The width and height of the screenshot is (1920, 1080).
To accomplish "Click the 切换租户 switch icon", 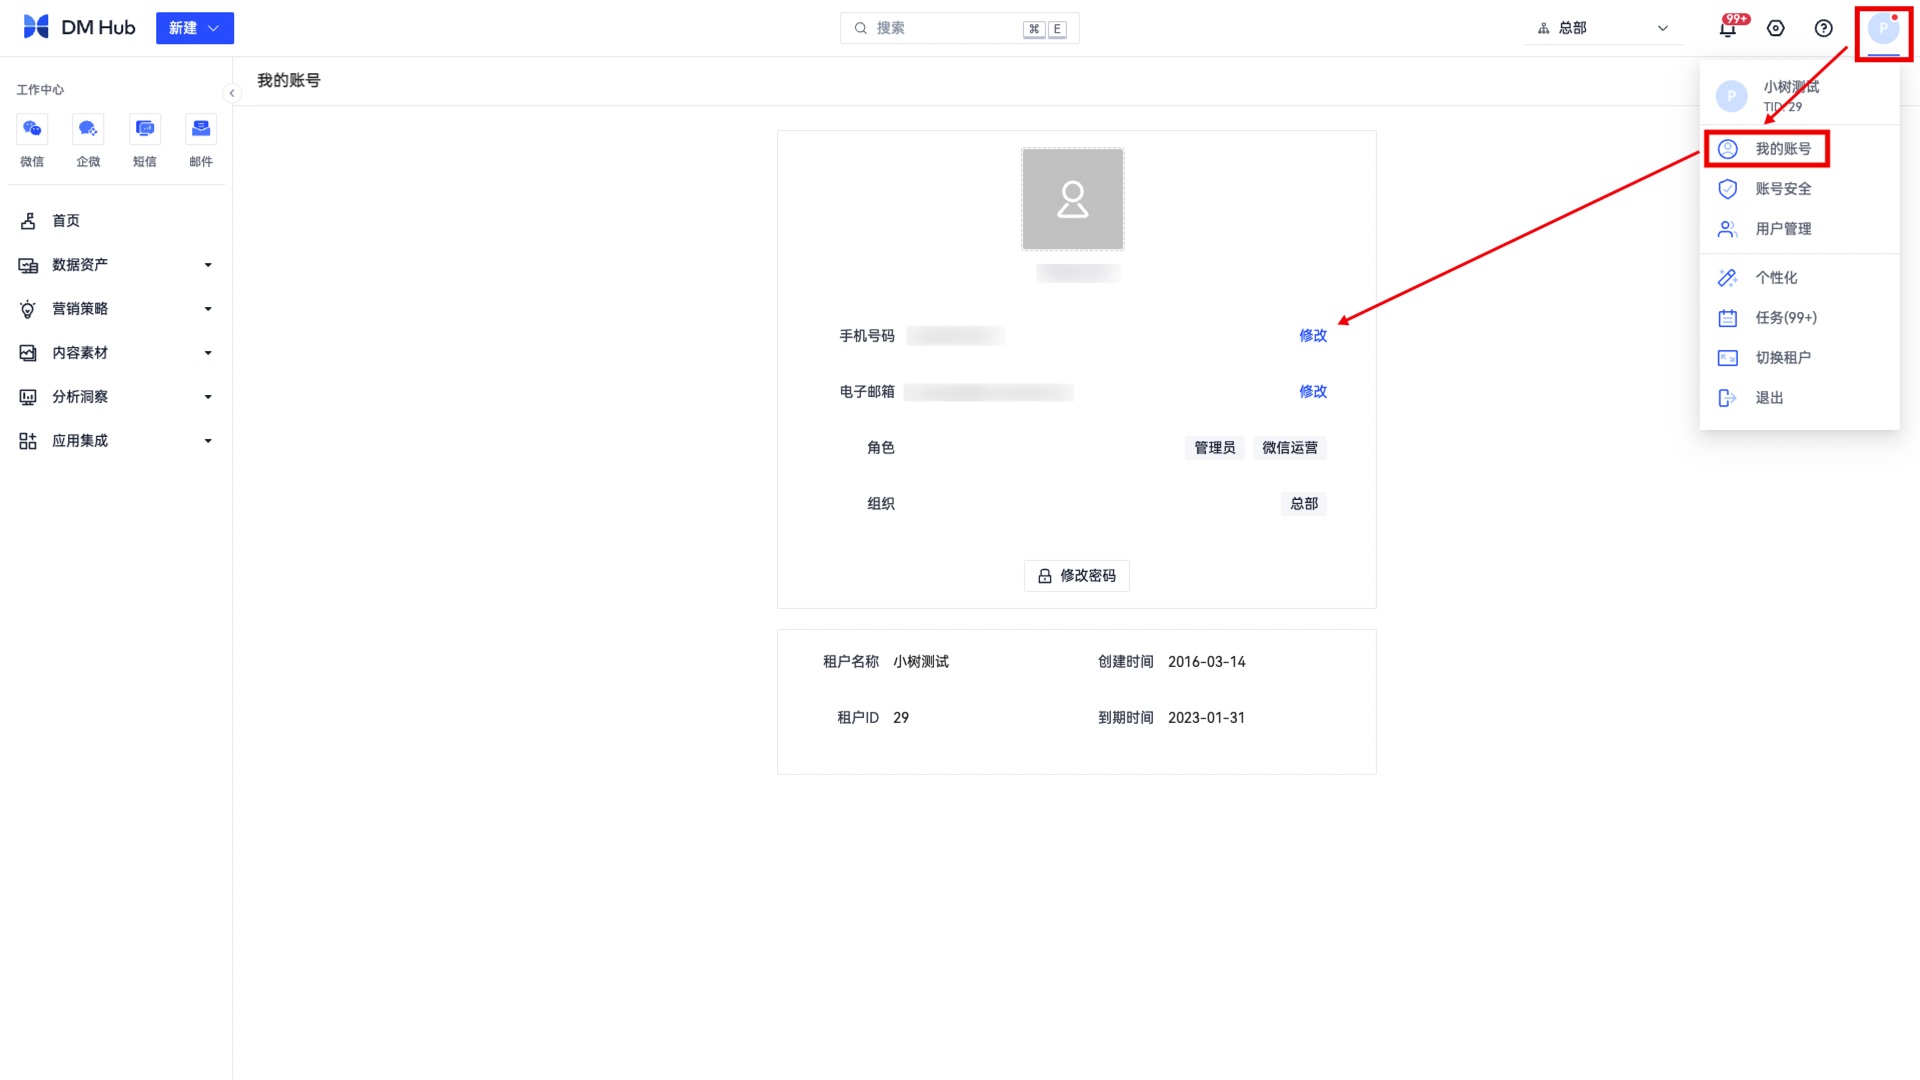I will pyautogui.click(x=1728, y=358).
